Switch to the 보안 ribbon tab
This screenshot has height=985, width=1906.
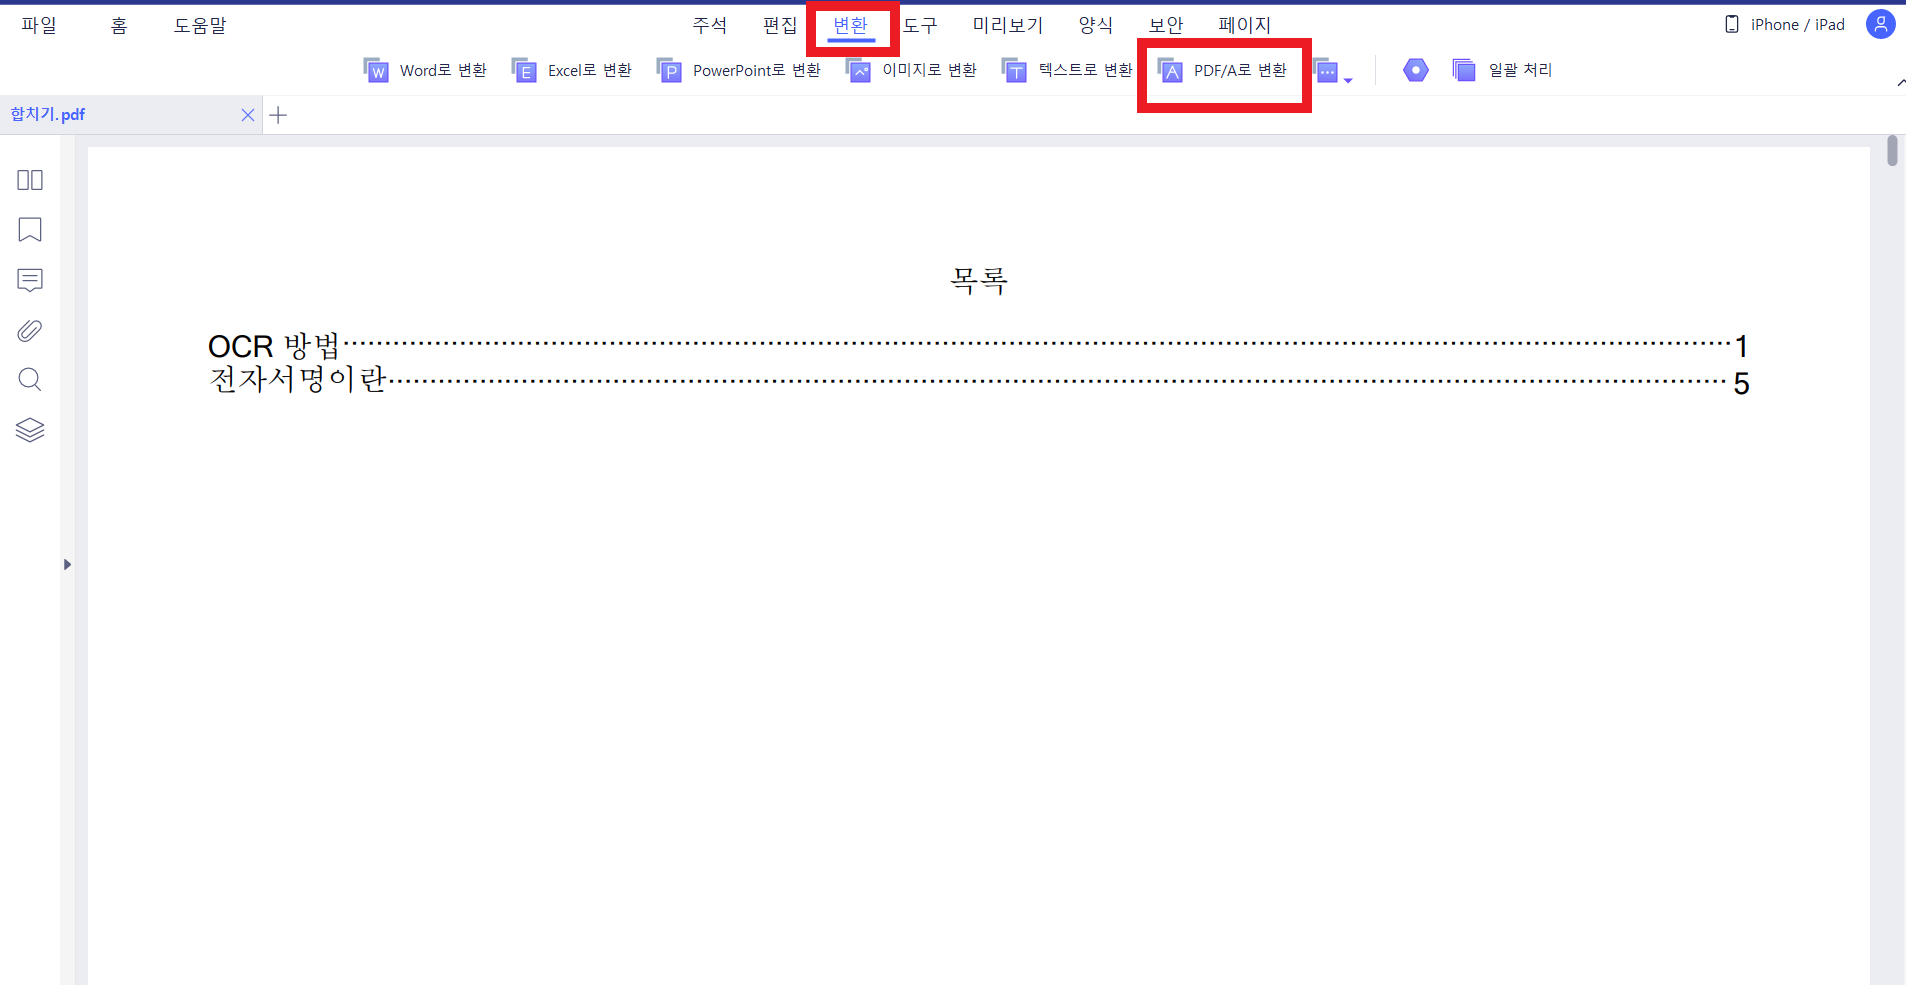coord(1163,25)
